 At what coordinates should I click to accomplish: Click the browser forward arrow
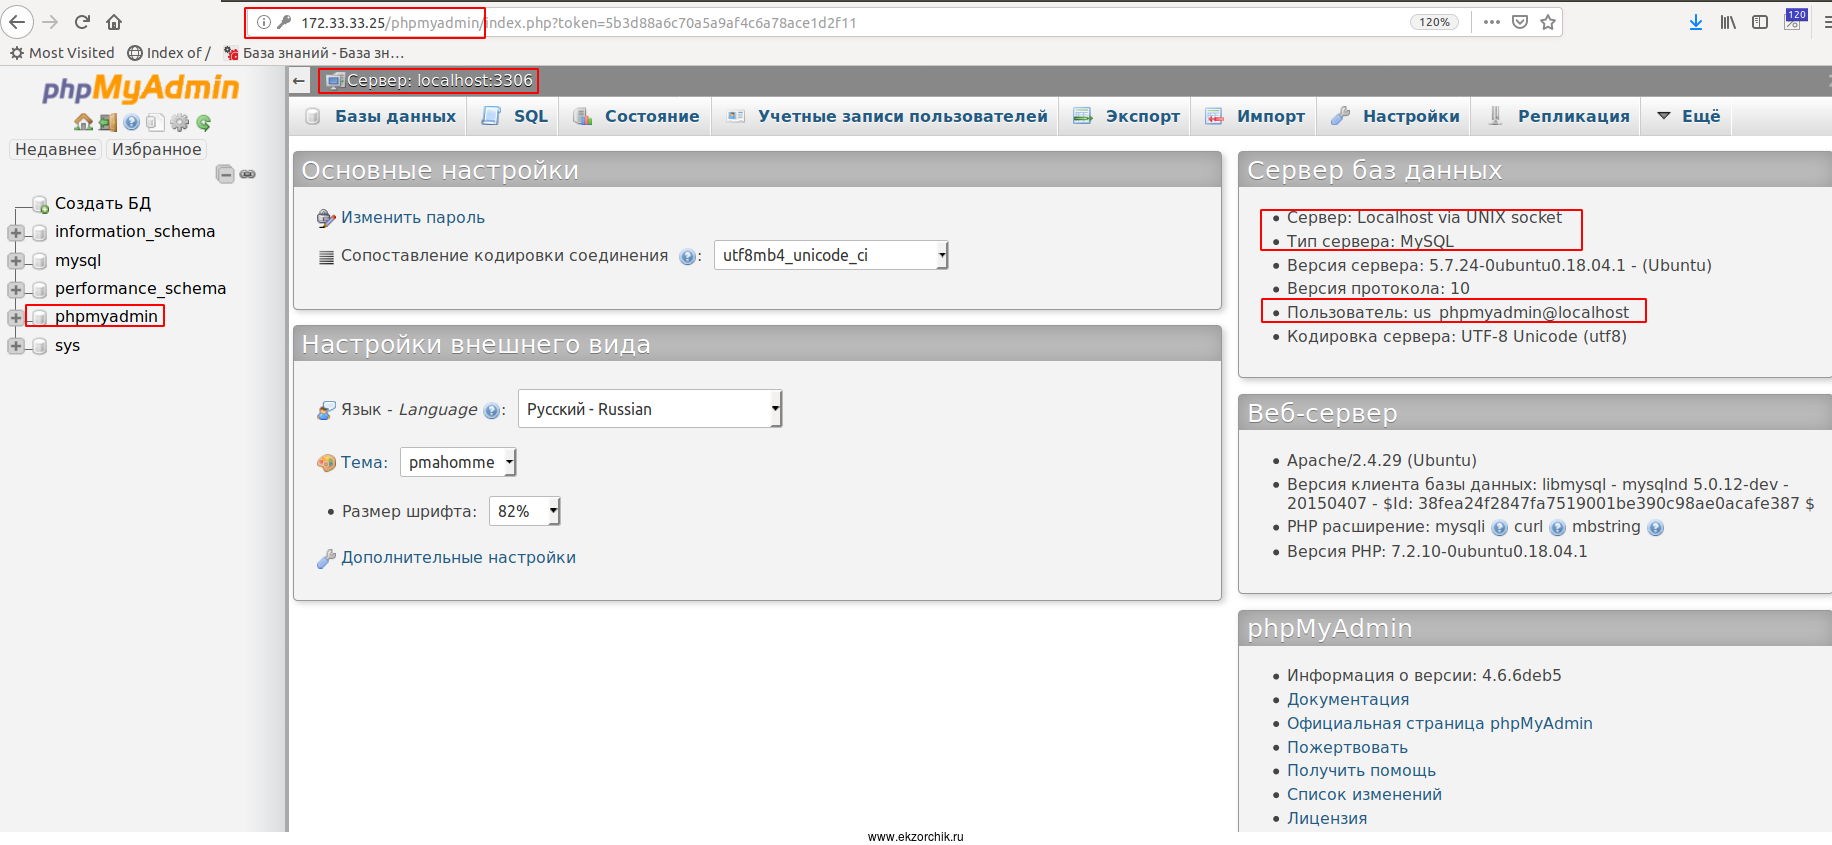[50, 22]
